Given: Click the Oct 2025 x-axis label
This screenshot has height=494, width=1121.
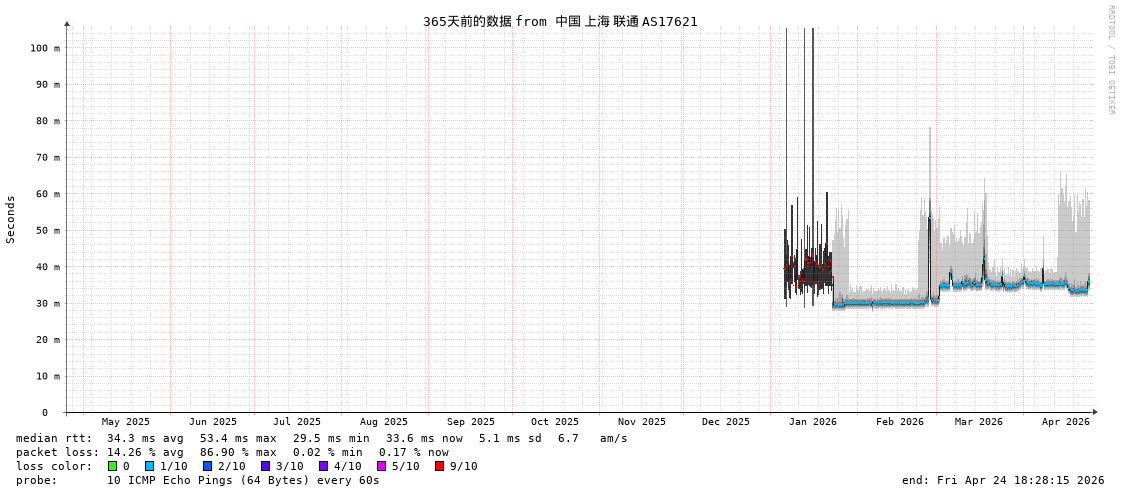Looking at the screenshot, I should 554,422.
